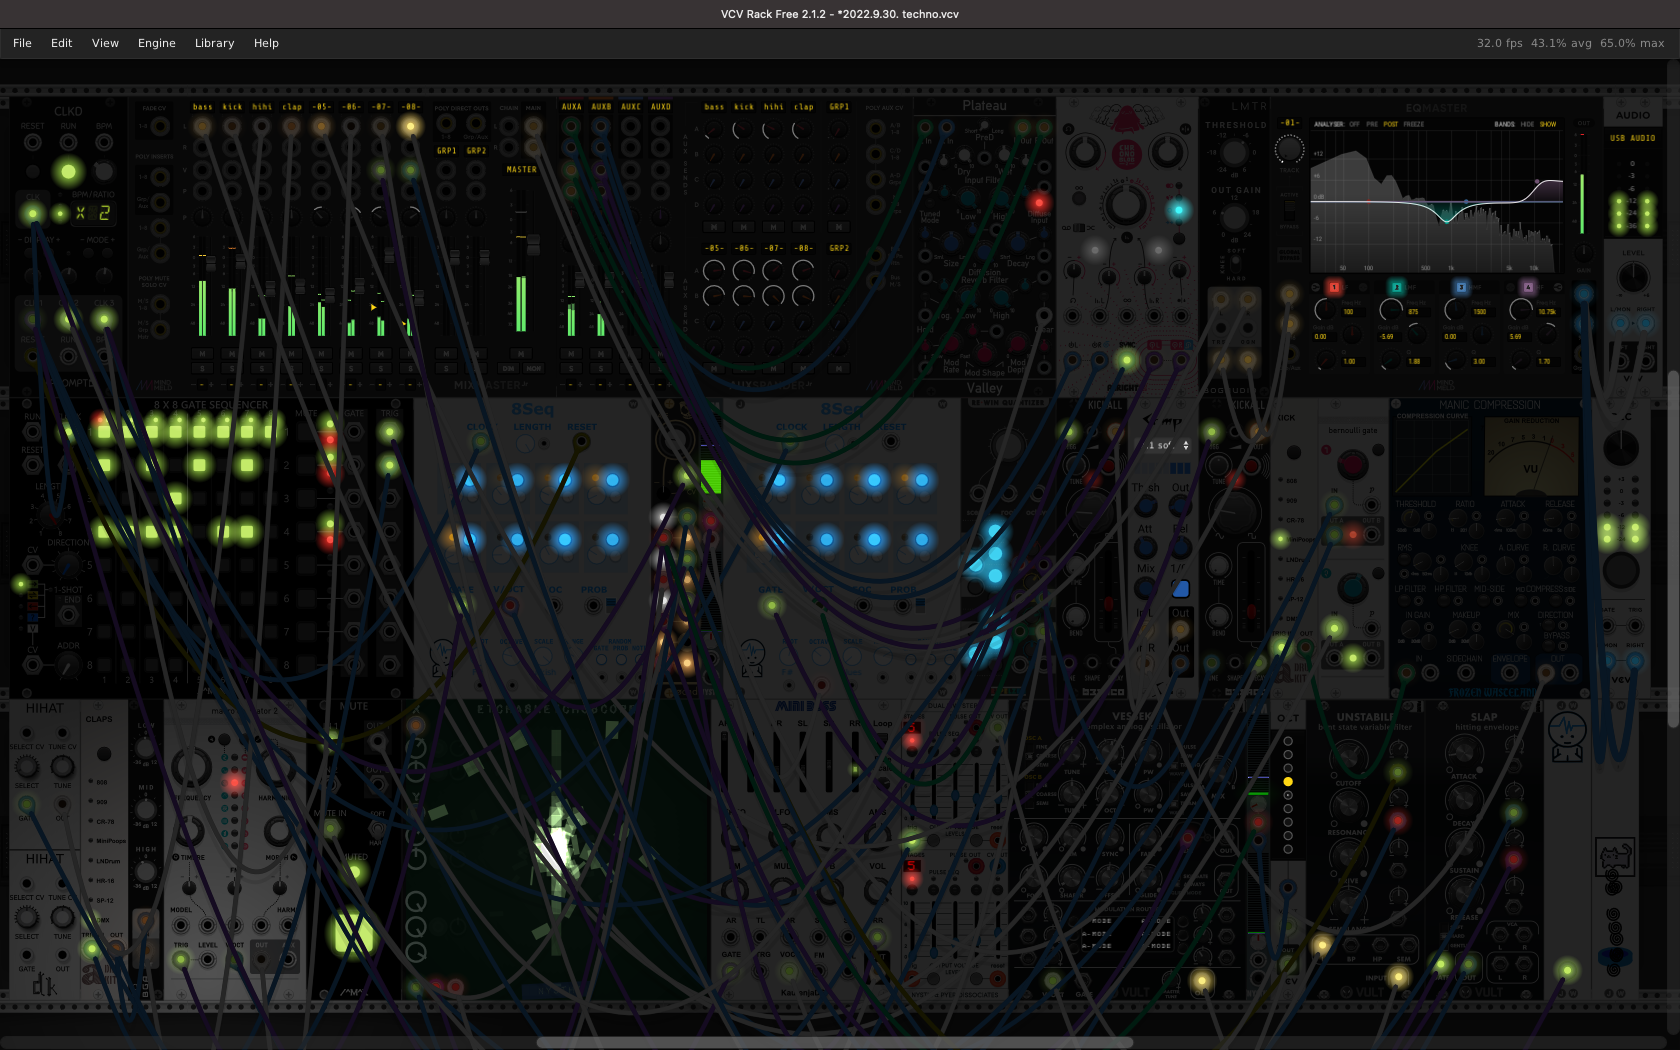This screenshot has width=1680, height=1050.
Task: Click the LMTR Out Gain knob
Action: pyautogui.click(x=1235, y=216)
